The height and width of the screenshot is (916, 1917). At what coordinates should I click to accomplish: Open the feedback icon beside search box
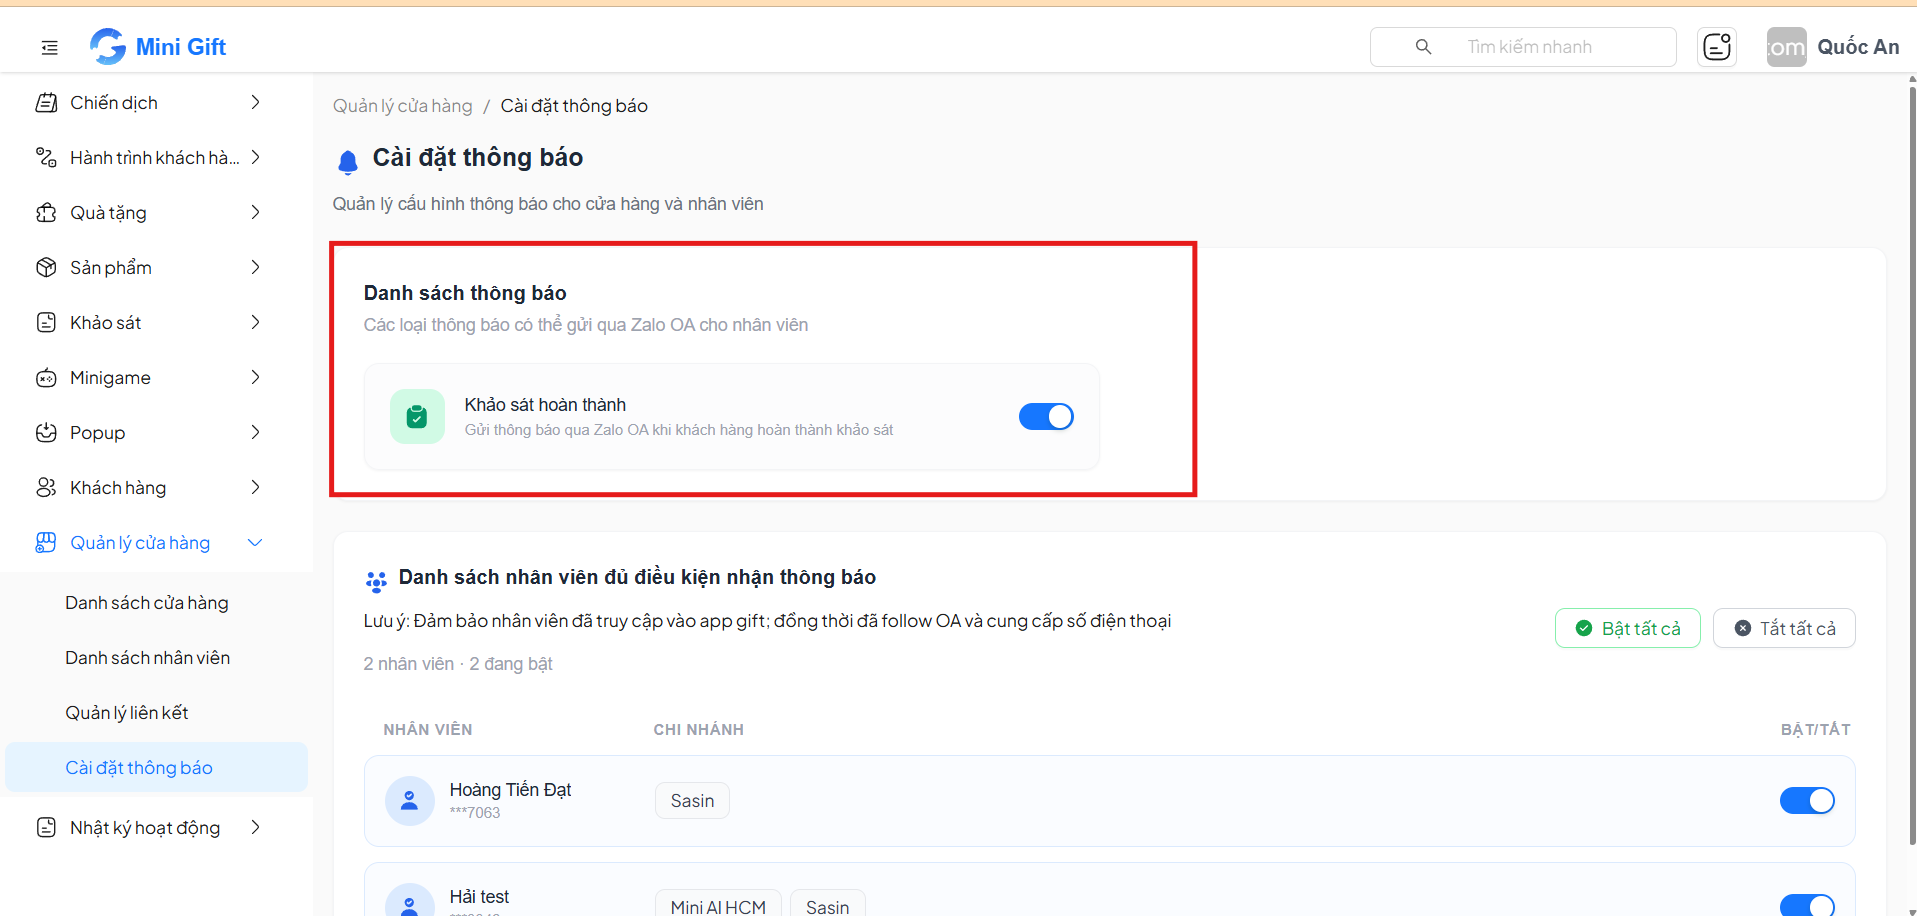click(x=1716, y=47)
